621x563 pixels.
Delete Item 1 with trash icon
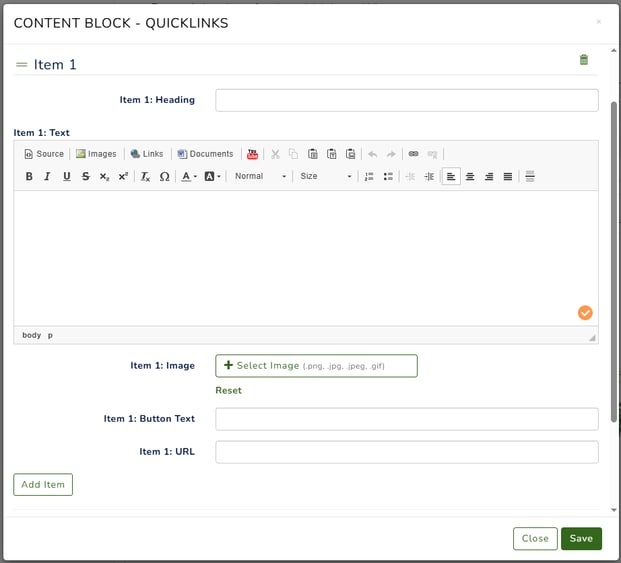pos(583,60)
